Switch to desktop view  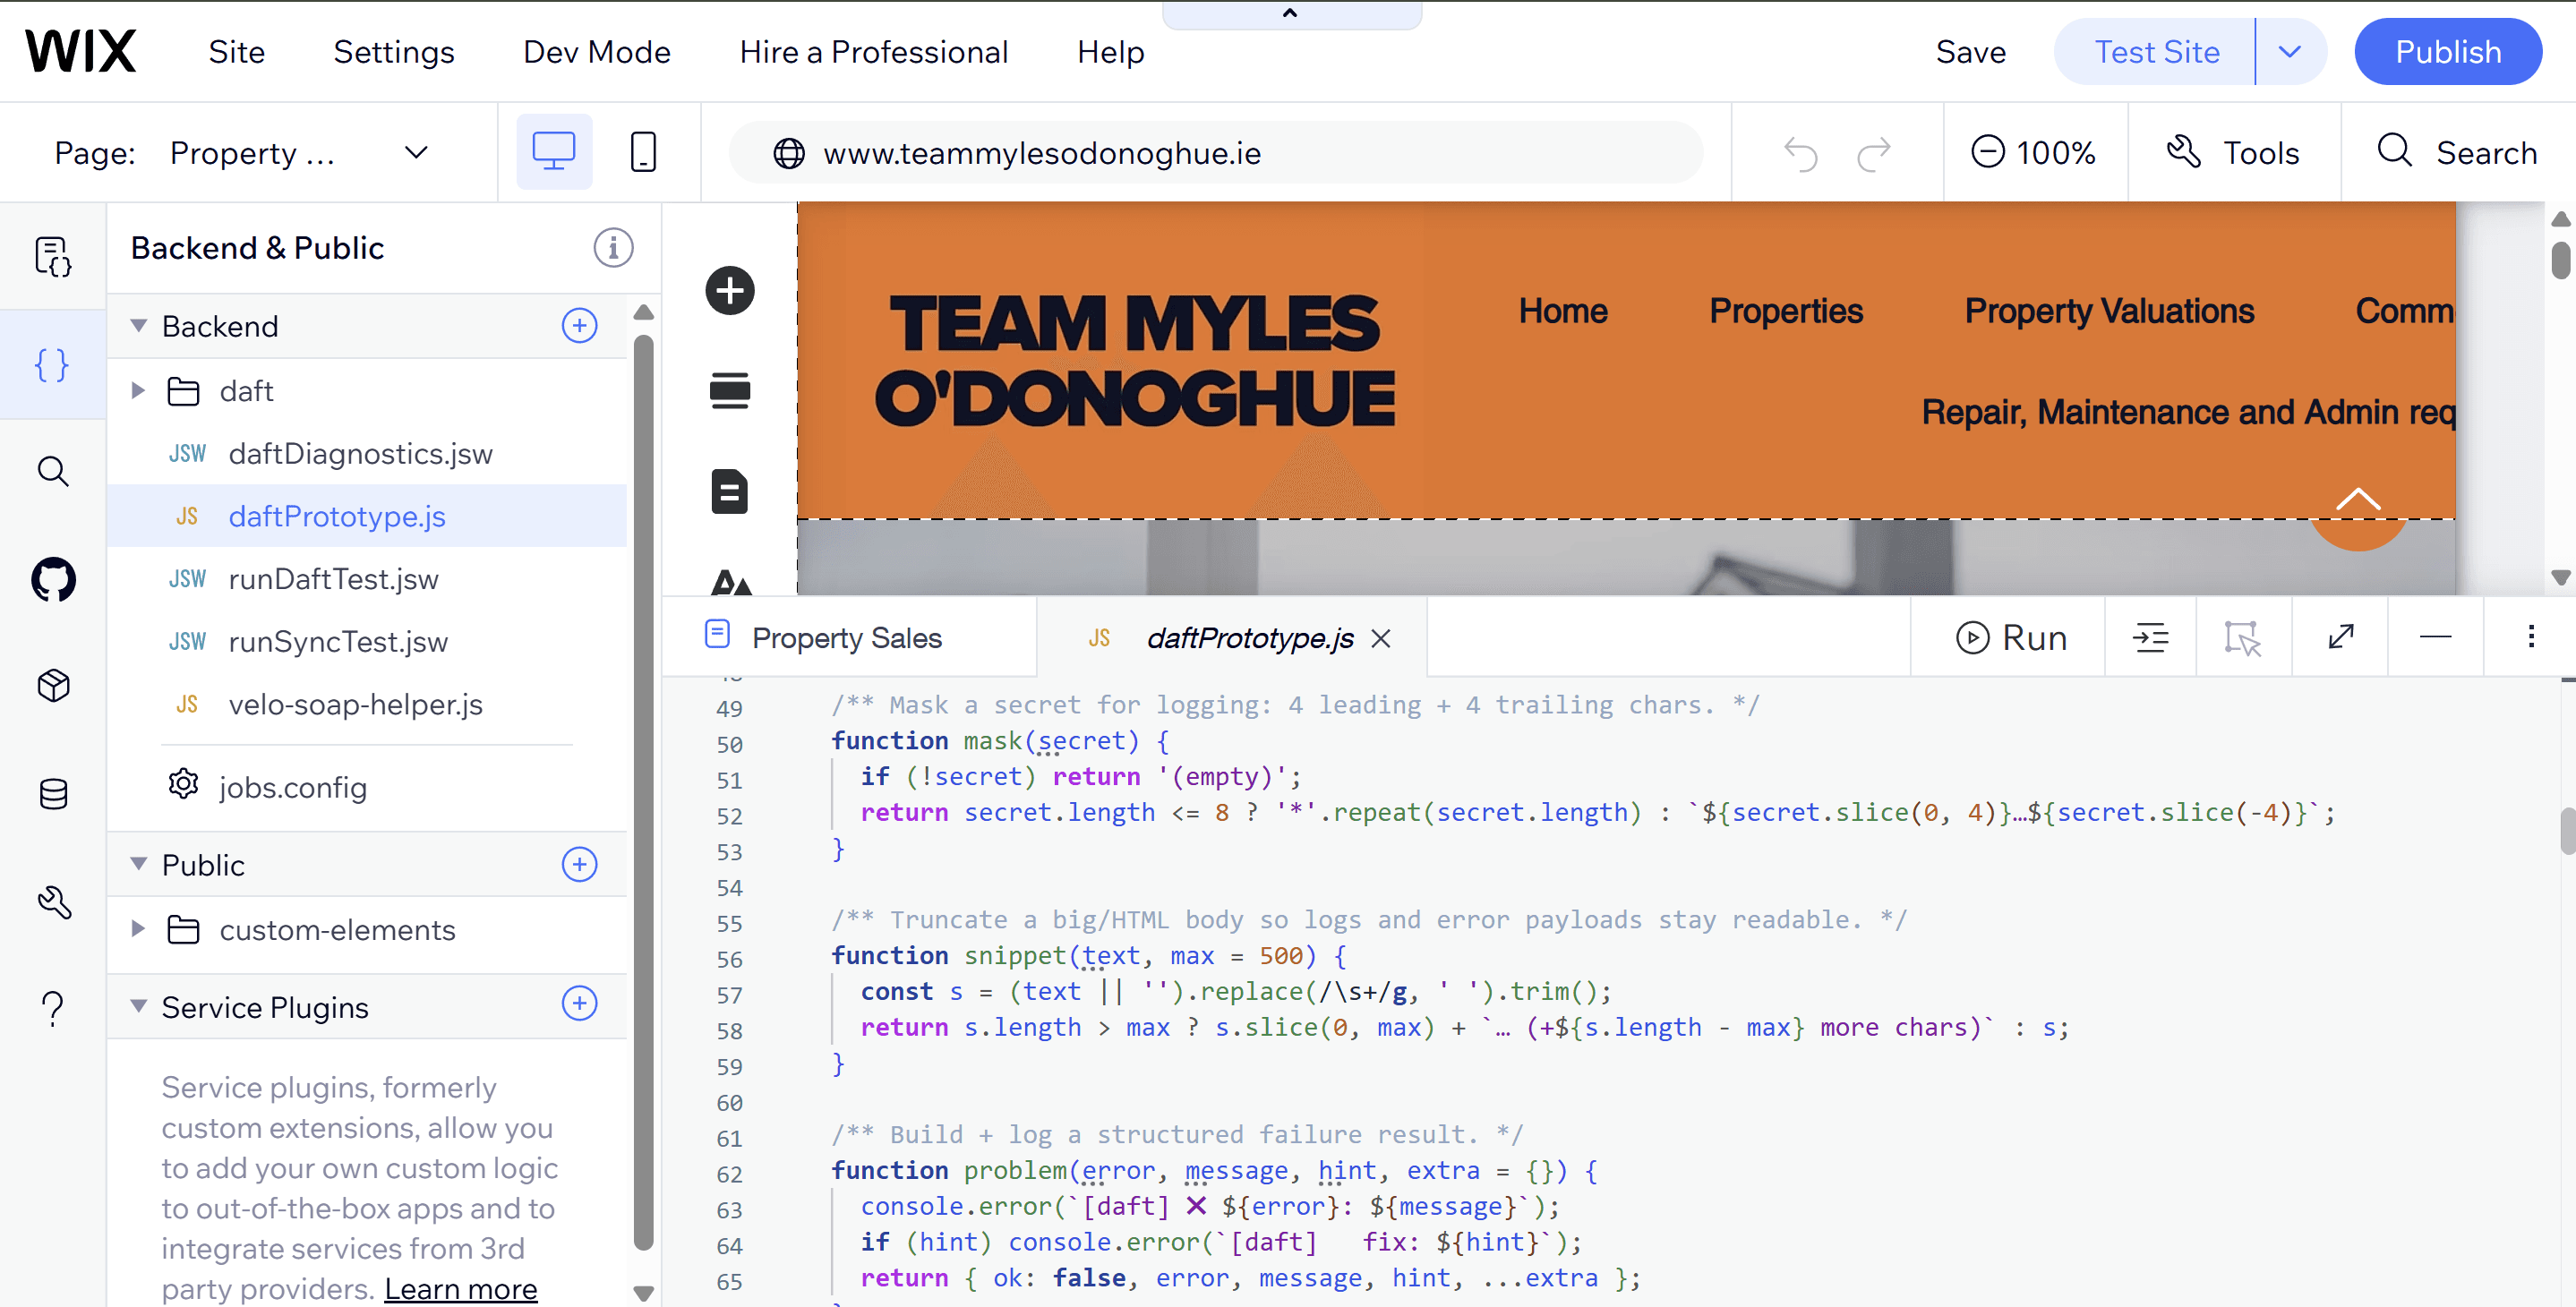554,152
